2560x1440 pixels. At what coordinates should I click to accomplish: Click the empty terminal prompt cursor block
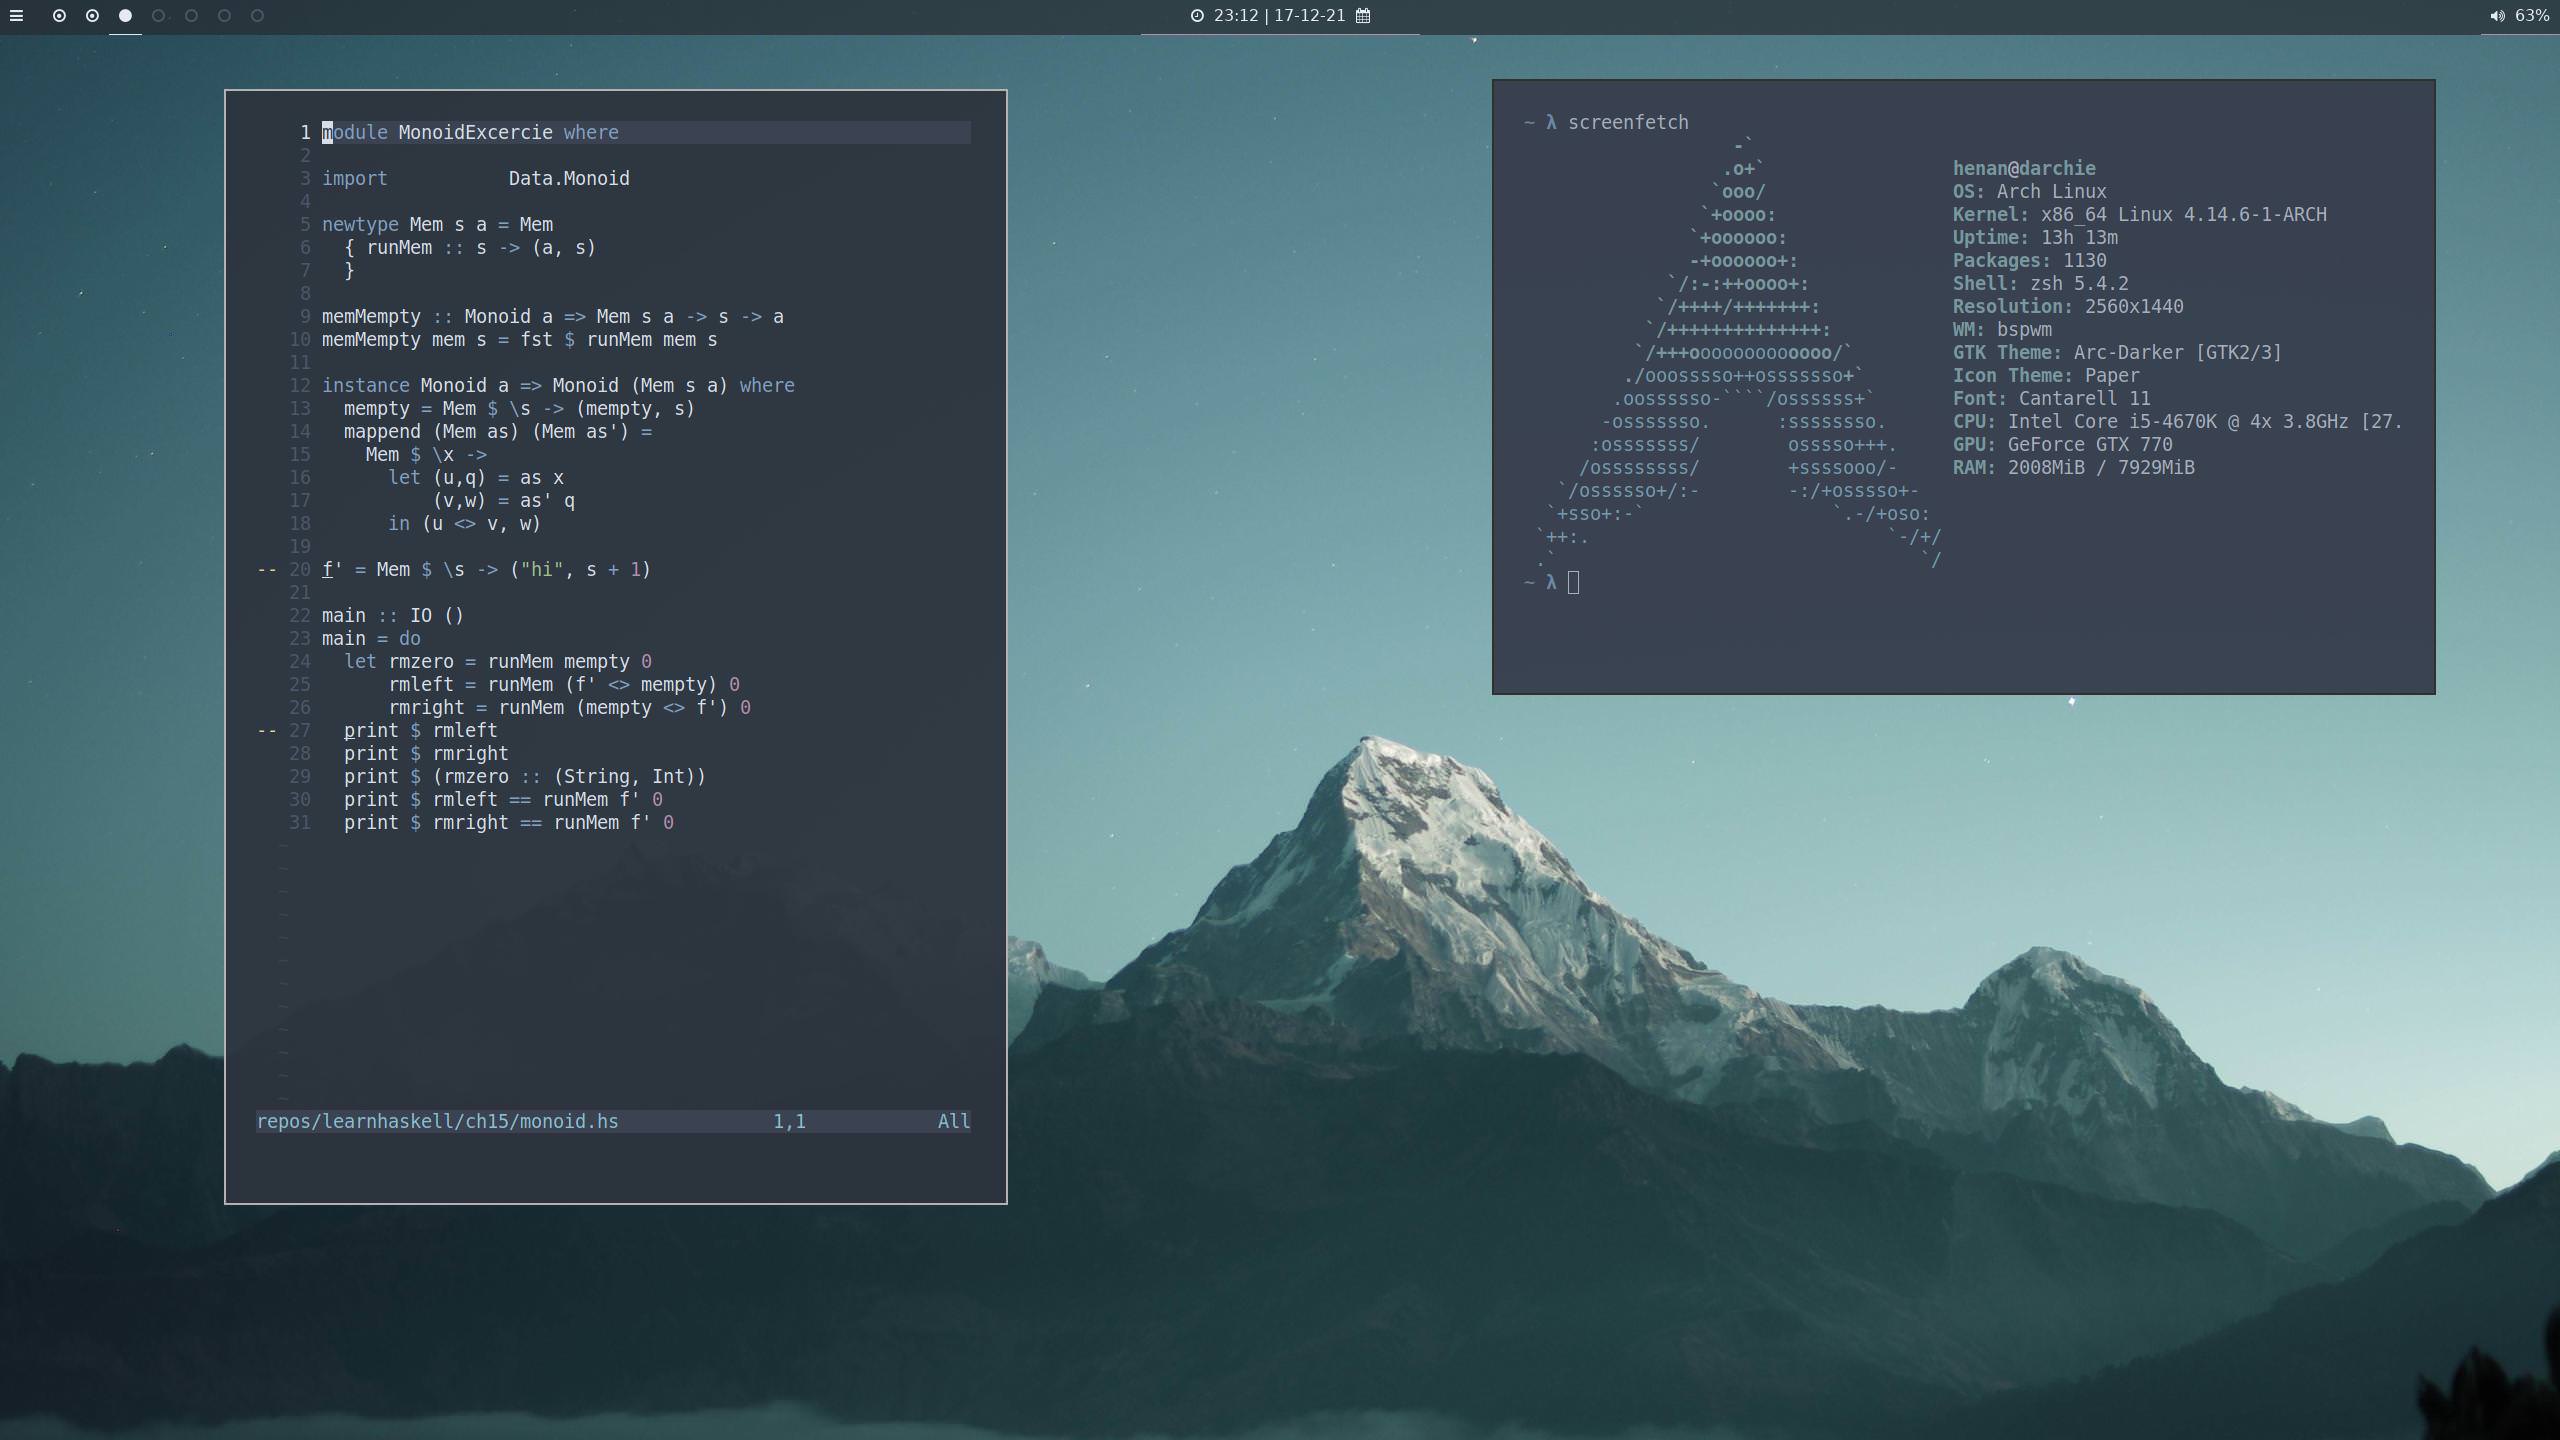point(1574,582)
